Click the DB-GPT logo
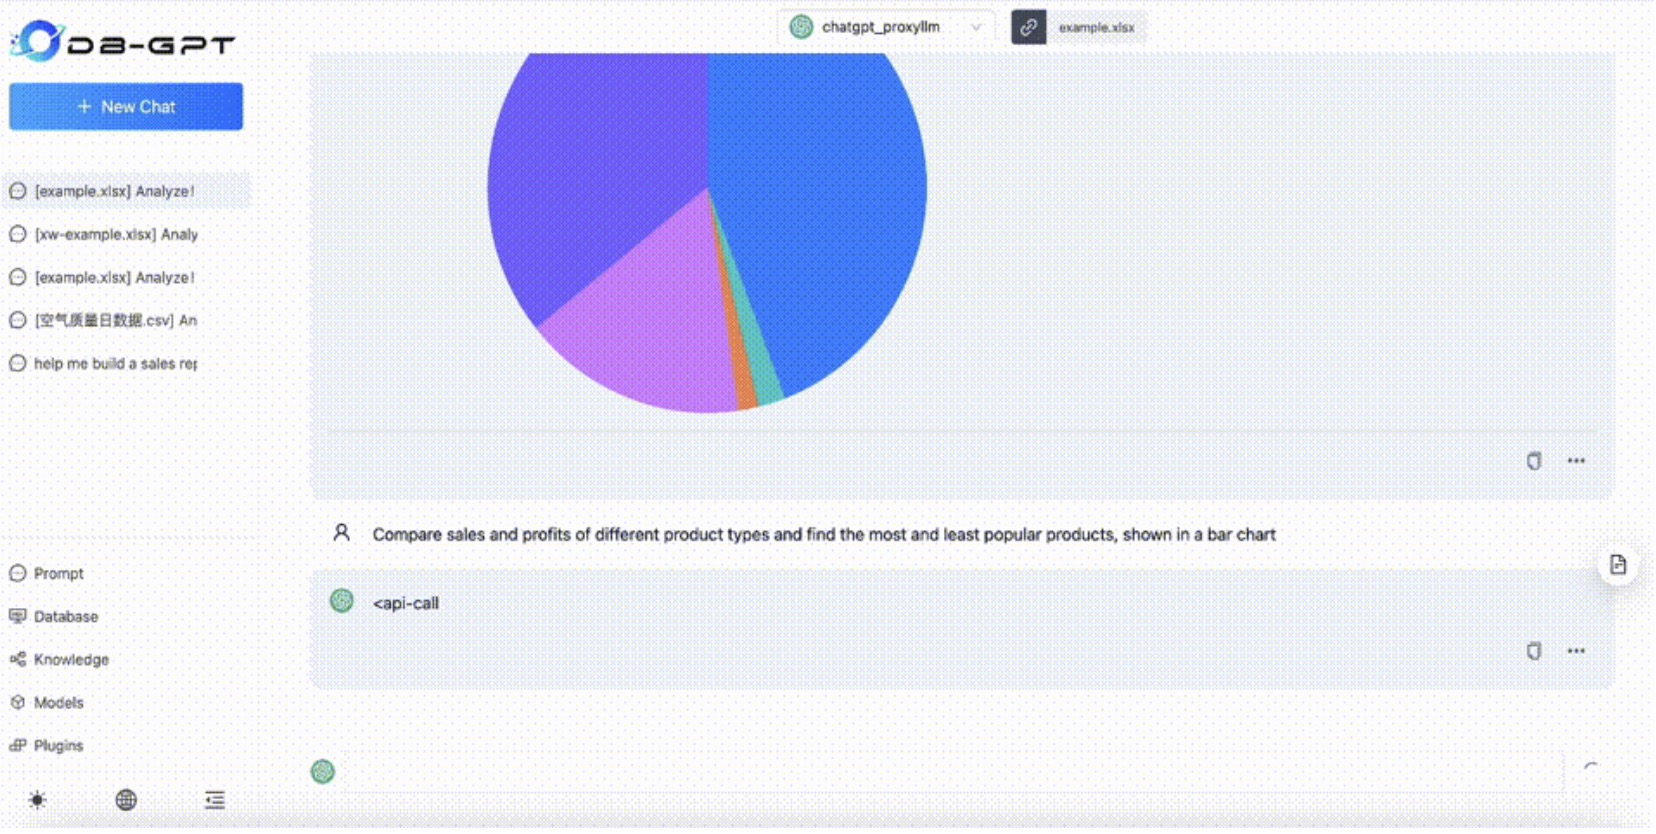This screenshot has height=834, width=1656. pyautogui.click(x=122, y=42)
